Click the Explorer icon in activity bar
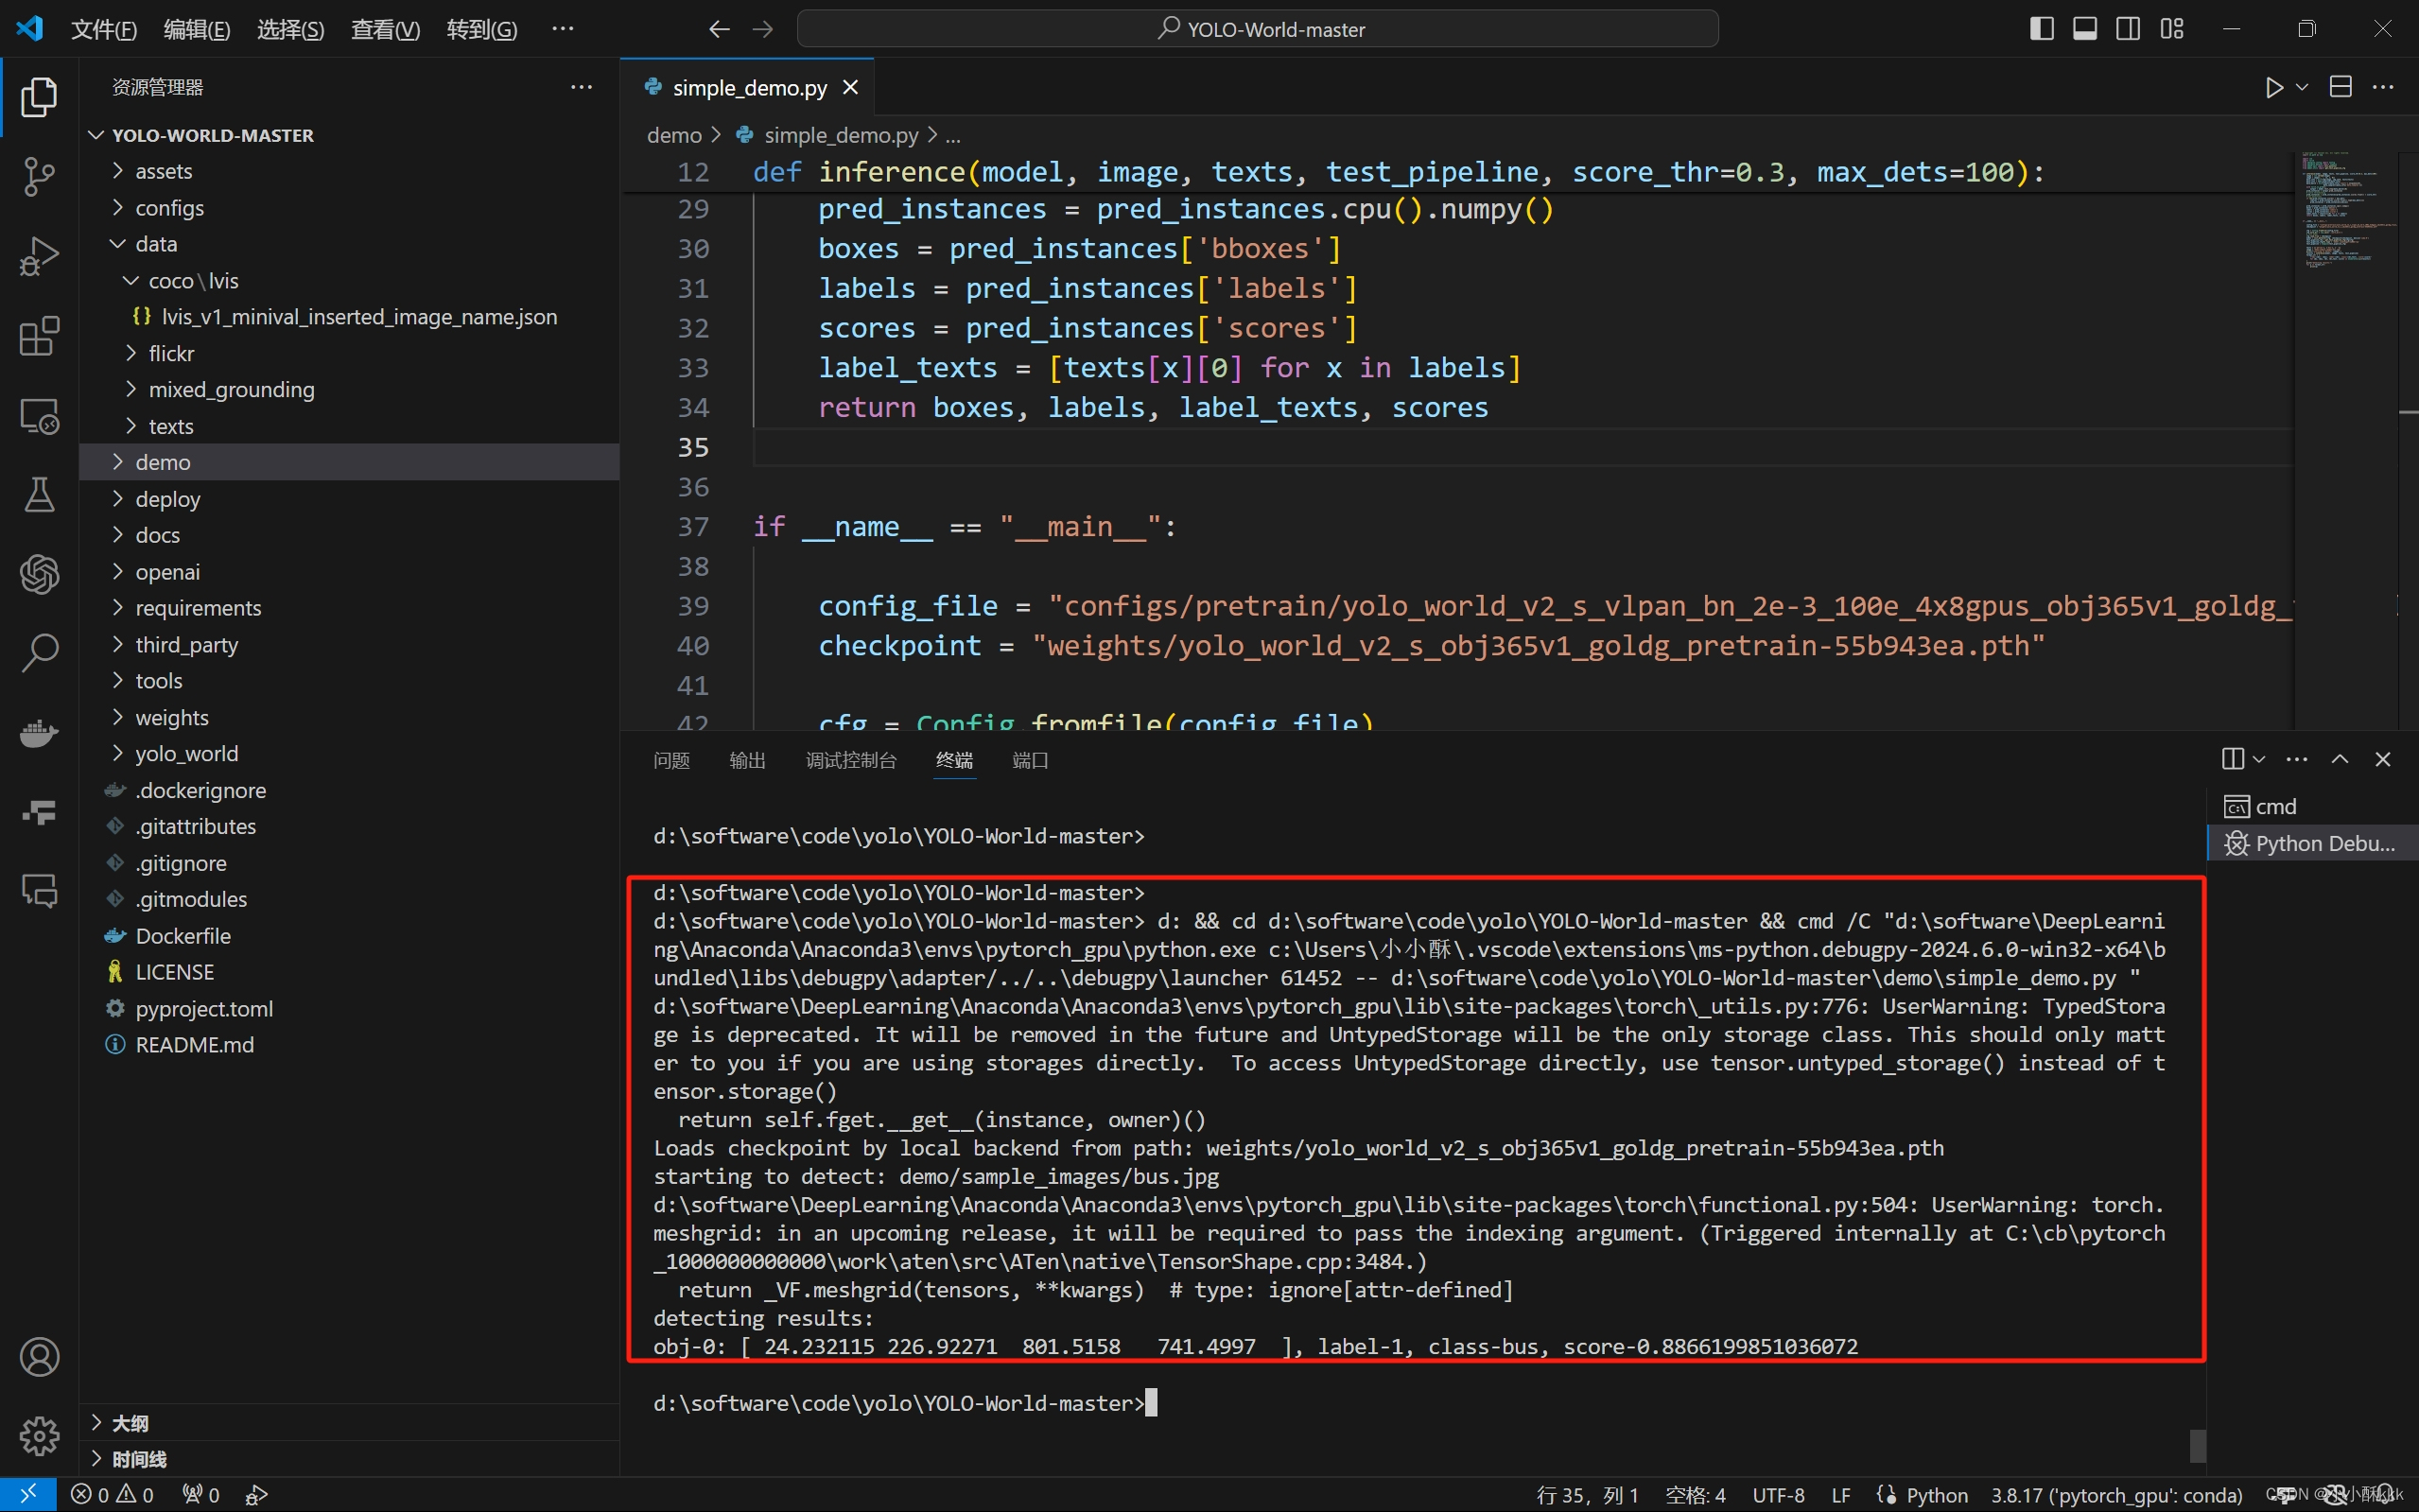The width and height of the screenshot is (2419, 1512). tap(39, 96)
